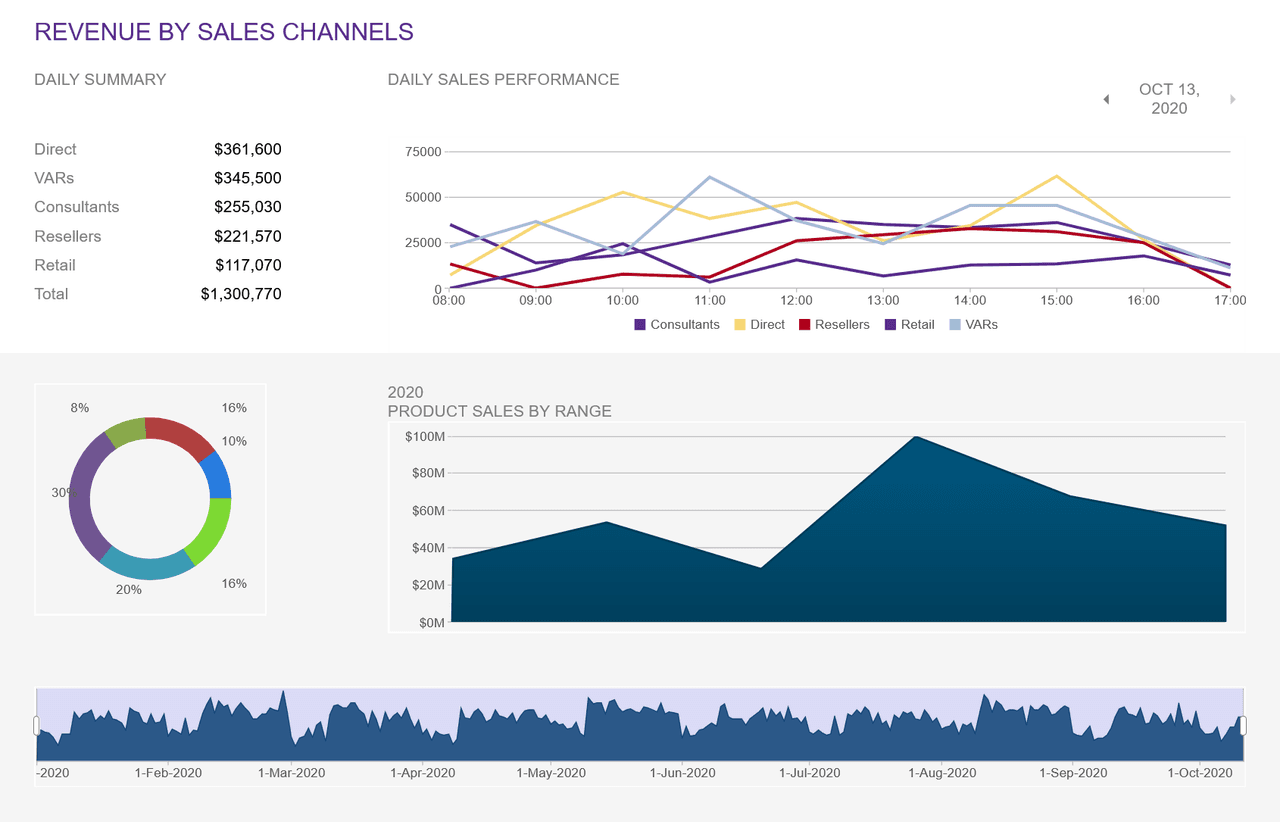This screenshot has width=1280, height=822.
Task: Toggle Consultants legend marker
Action: 640,325
